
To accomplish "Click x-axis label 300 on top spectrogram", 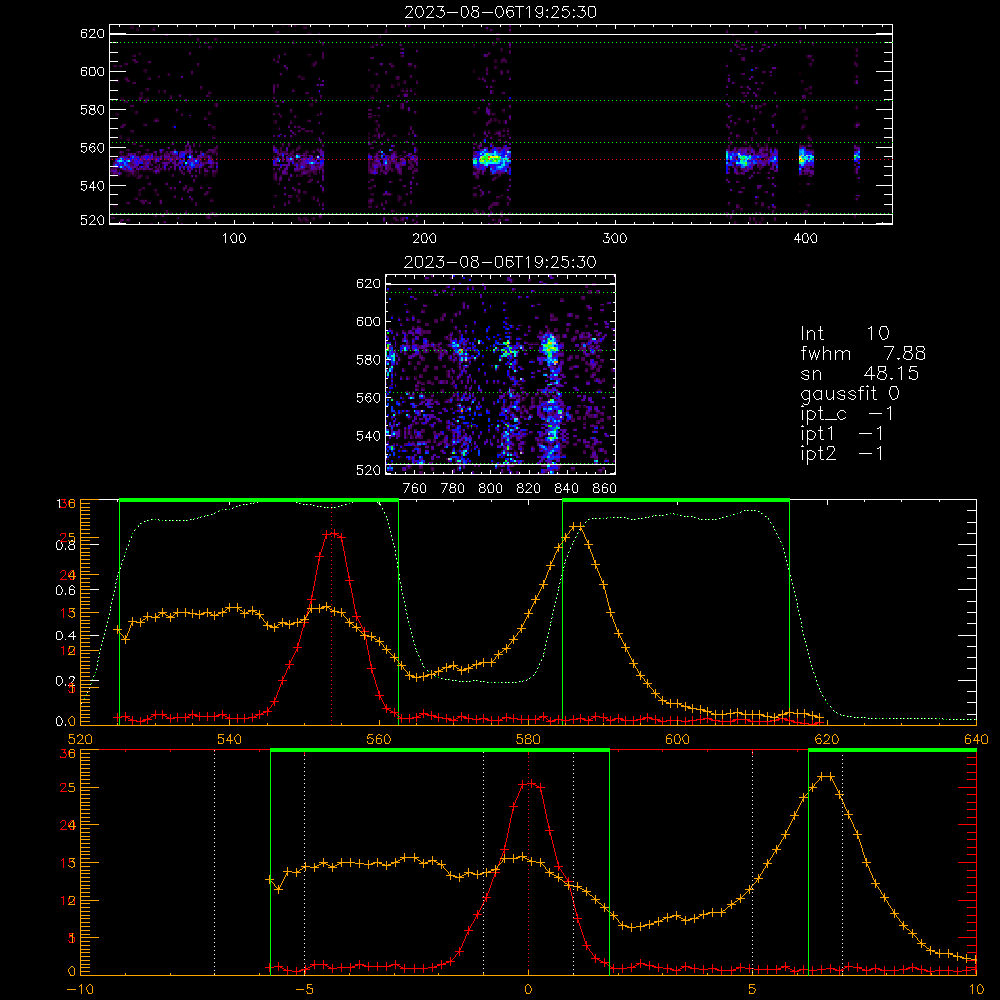I will click(x=615, y=239).
